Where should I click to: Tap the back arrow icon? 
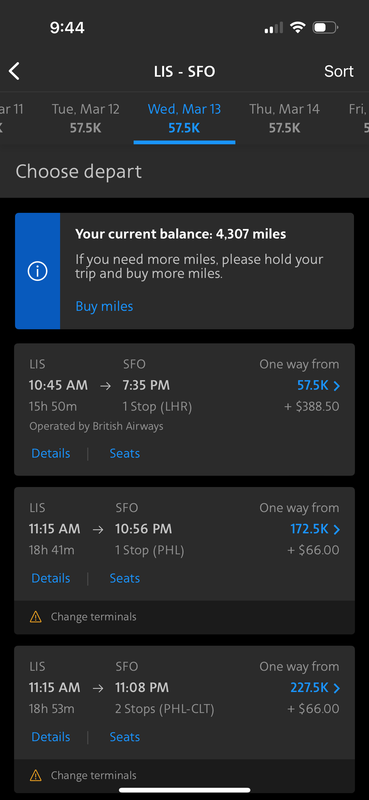(x=14, y=71)
